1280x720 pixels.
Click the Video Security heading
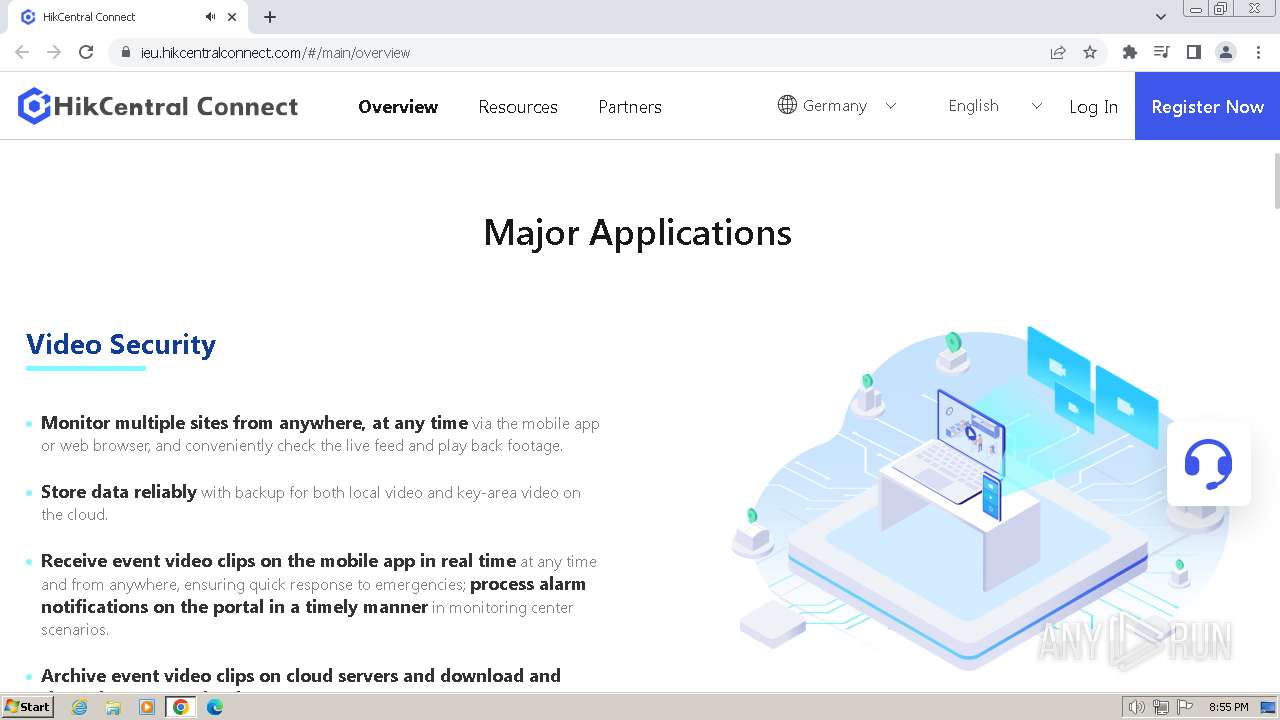[121, 344]
